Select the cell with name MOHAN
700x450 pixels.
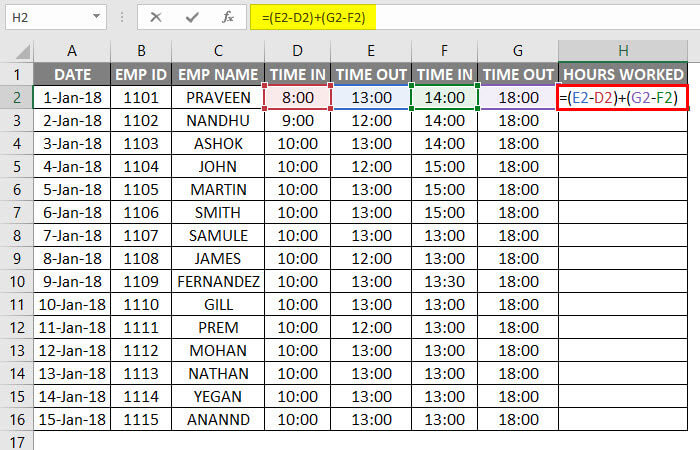[218, 350]
